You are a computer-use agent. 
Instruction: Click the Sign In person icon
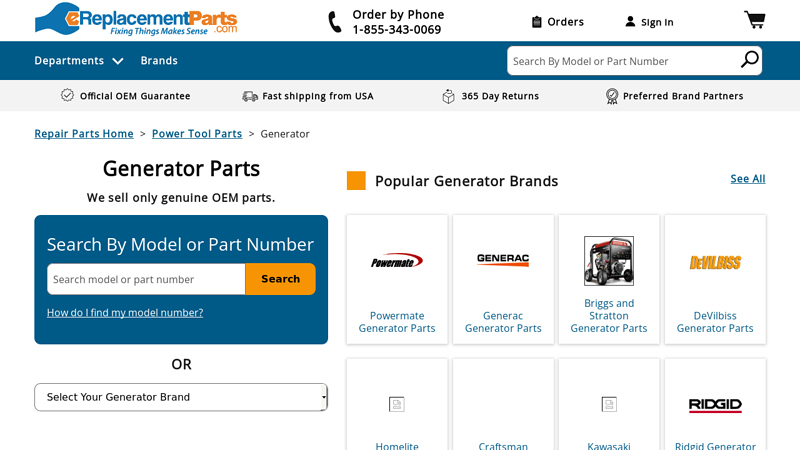click(630, 21)
